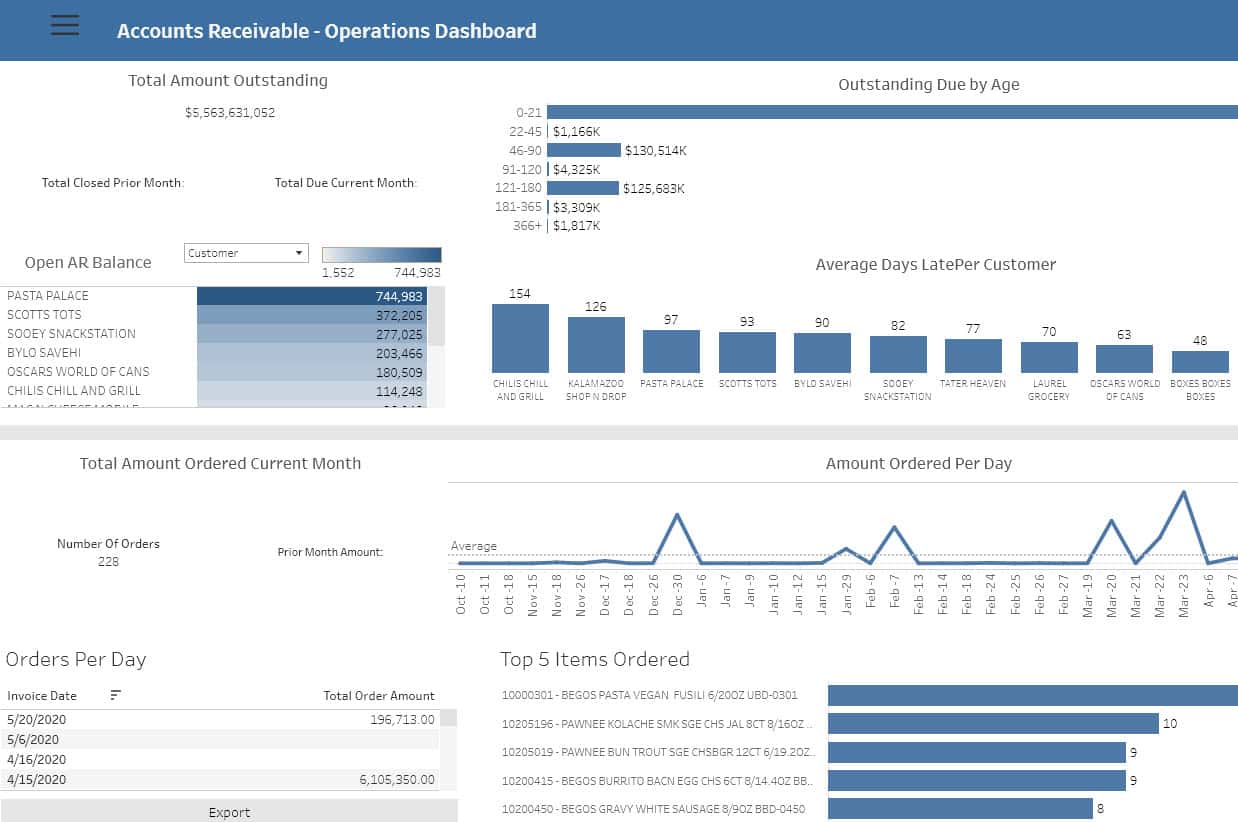
Task: Click the Mar-23 peak on line chart
Action: coord(1184,492)
